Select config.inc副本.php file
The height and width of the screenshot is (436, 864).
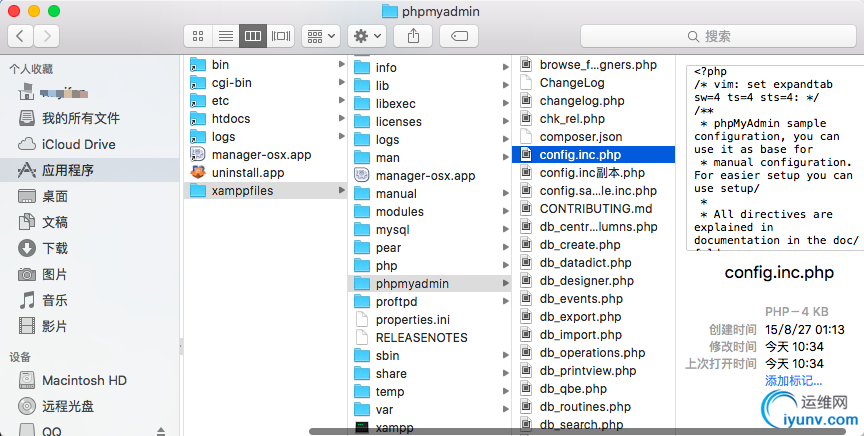click(x=593, y=173)
